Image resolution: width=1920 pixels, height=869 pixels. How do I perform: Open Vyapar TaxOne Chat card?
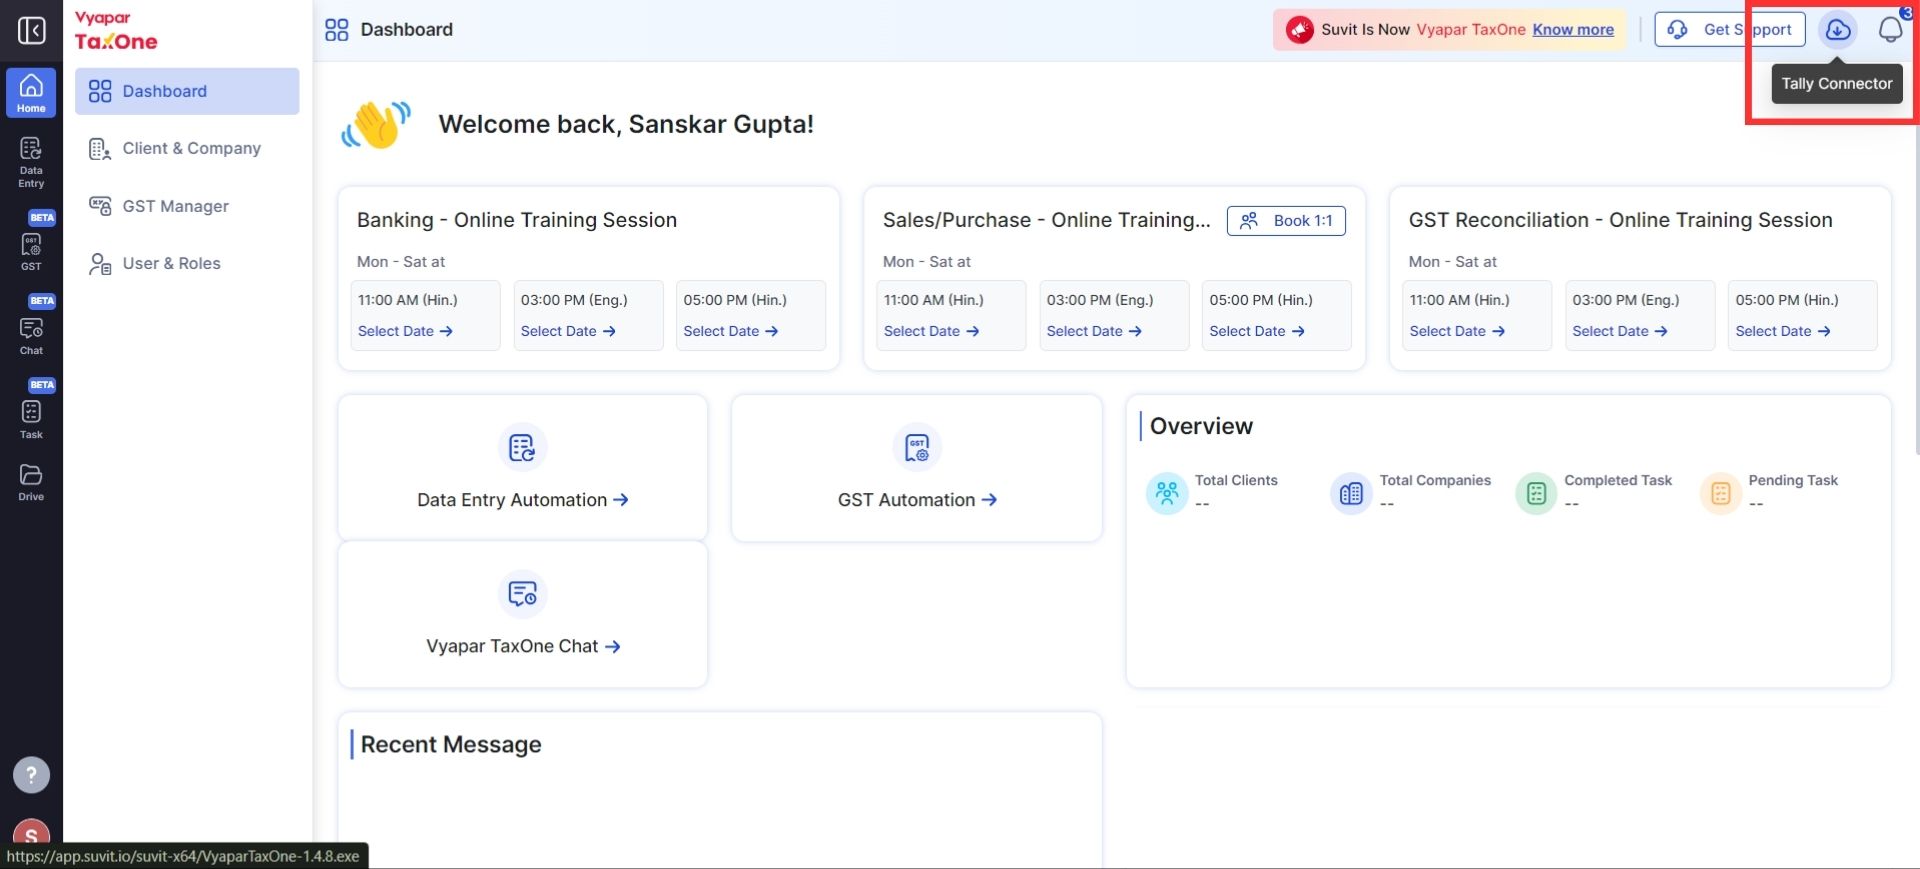click(x=522, y=614)
